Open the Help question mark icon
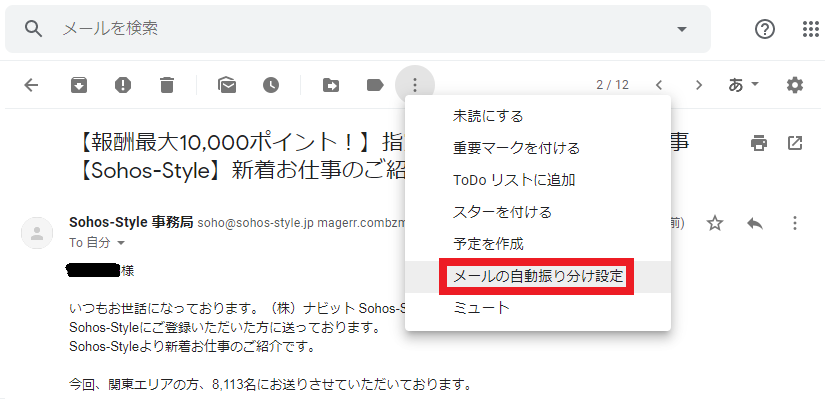The image size is (825, 413). pos(764,29)
